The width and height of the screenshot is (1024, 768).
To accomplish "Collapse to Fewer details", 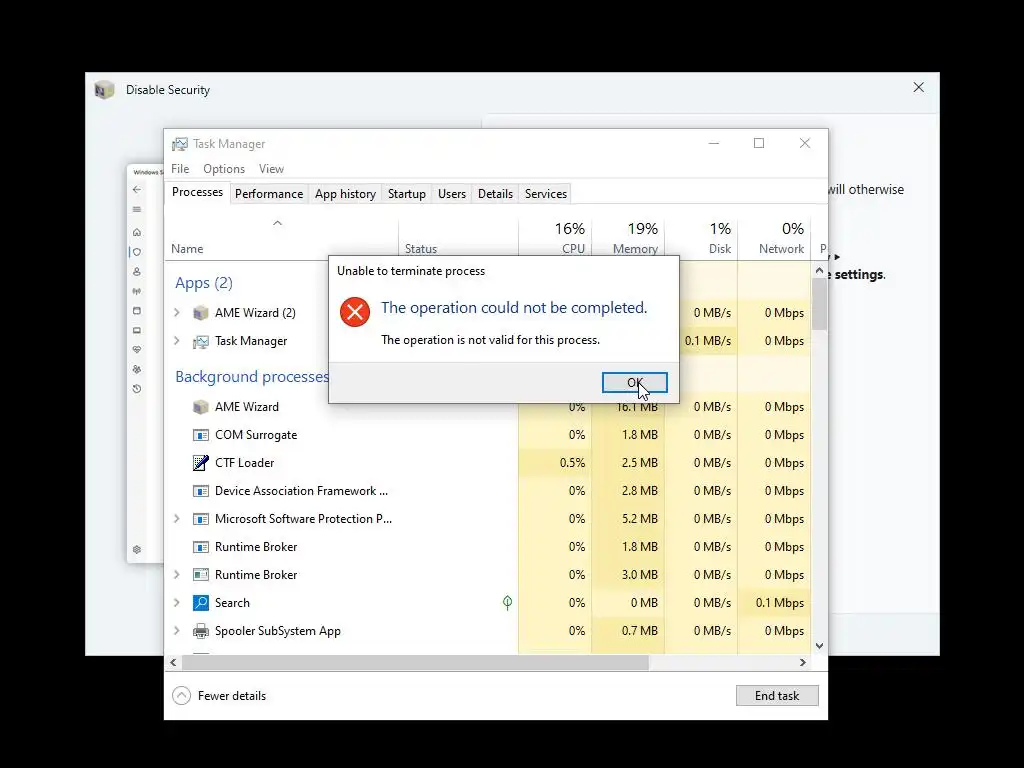I will point(219,696).
